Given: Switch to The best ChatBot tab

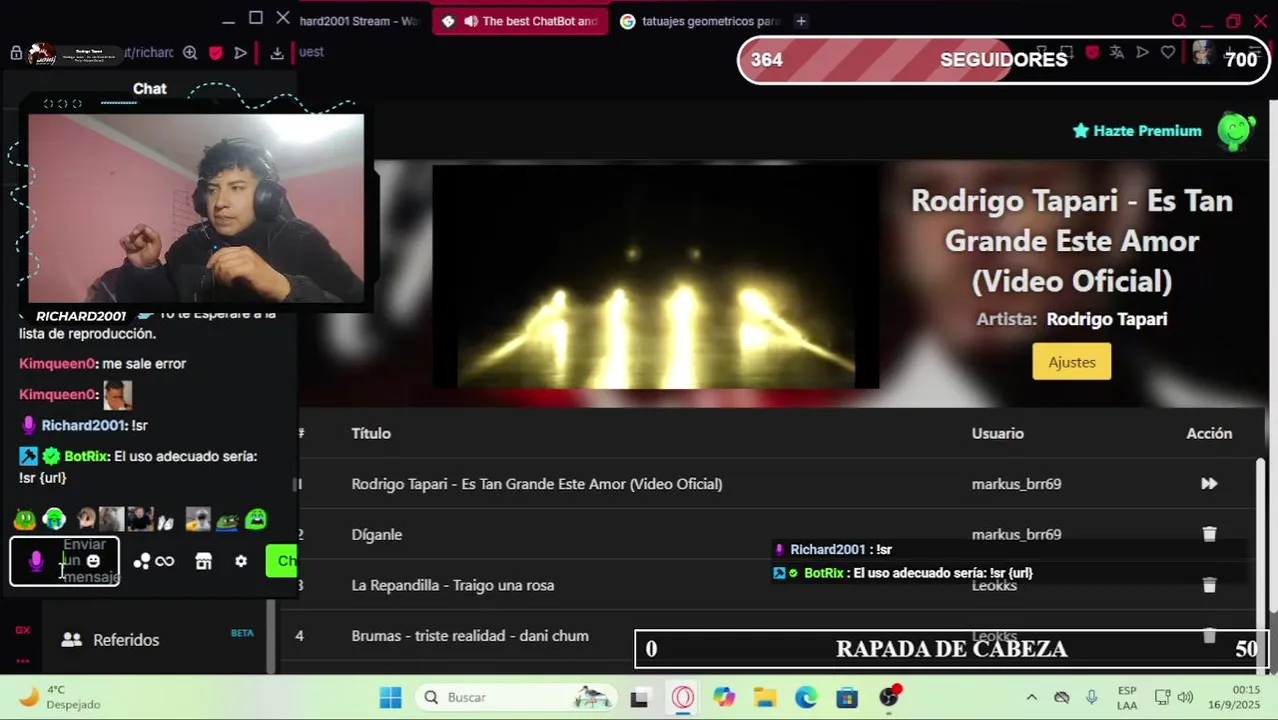Looking at the screenshot, I should [x=520, y=21].
